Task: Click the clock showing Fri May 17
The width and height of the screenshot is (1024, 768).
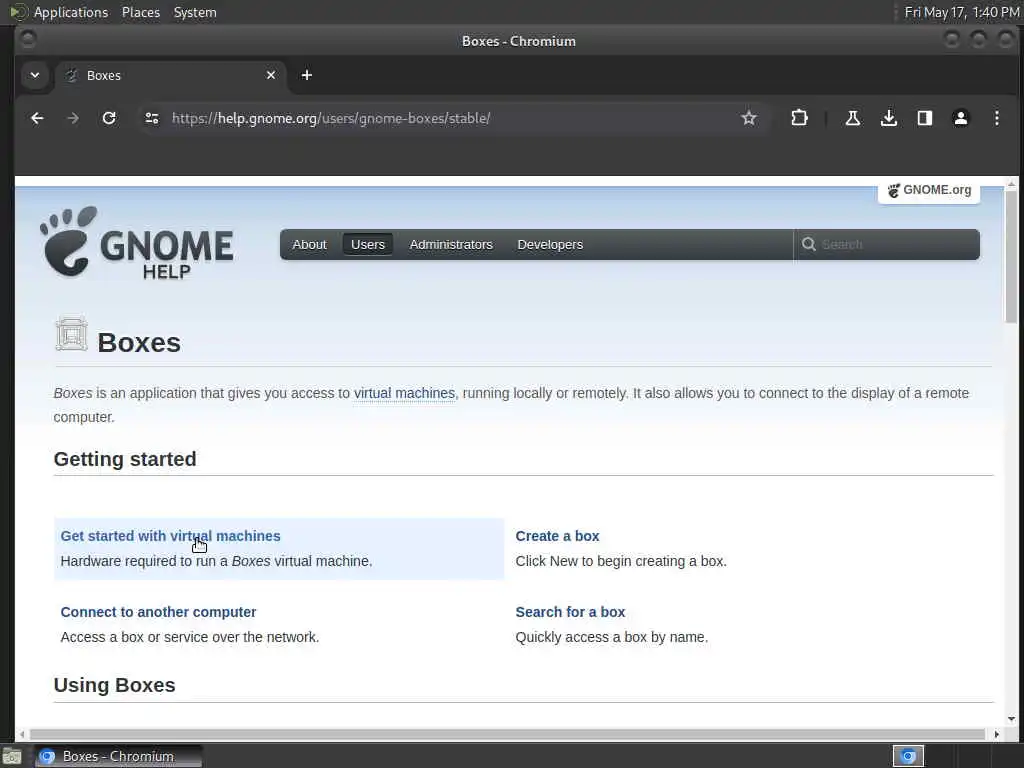Action: [961, 12]
